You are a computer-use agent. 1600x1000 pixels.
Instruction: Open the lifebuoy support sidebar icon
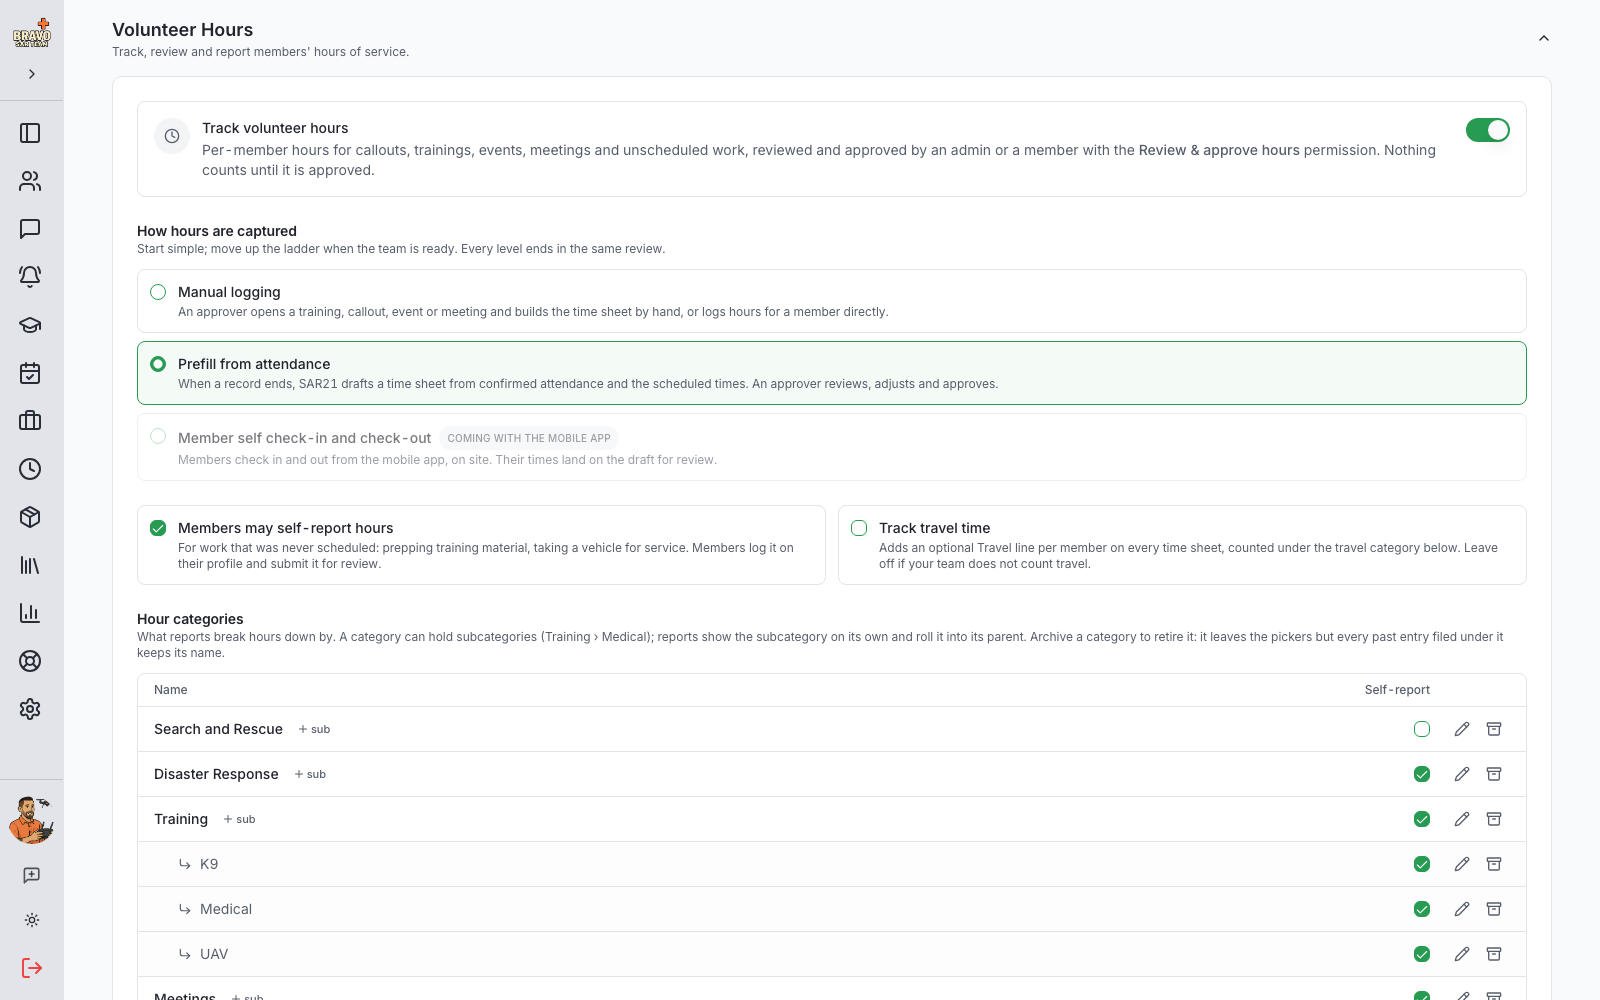coord(30,661)
